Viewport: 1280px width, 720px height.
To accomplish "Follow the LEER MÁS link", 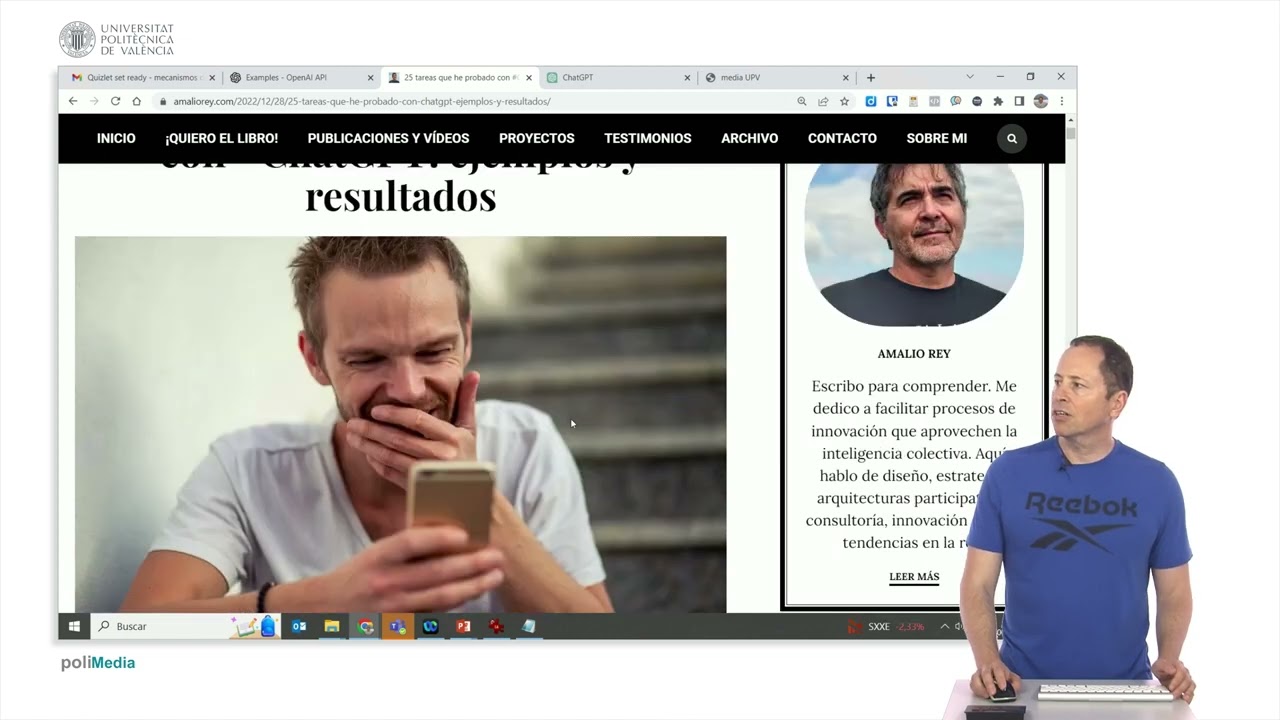I will tap(914, 577).
